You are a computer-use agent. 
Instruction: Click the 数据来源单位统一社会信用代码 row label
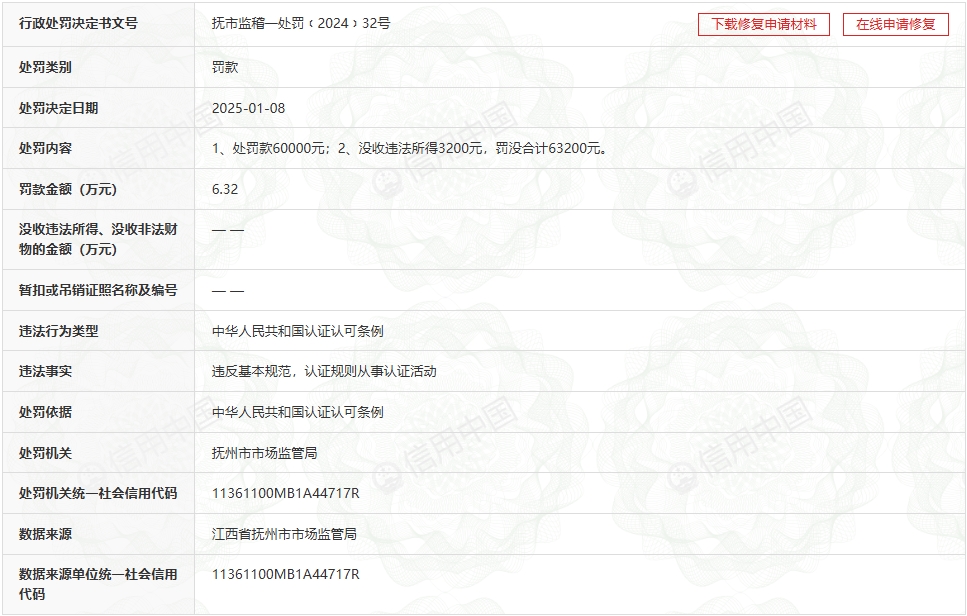point(98,584)
